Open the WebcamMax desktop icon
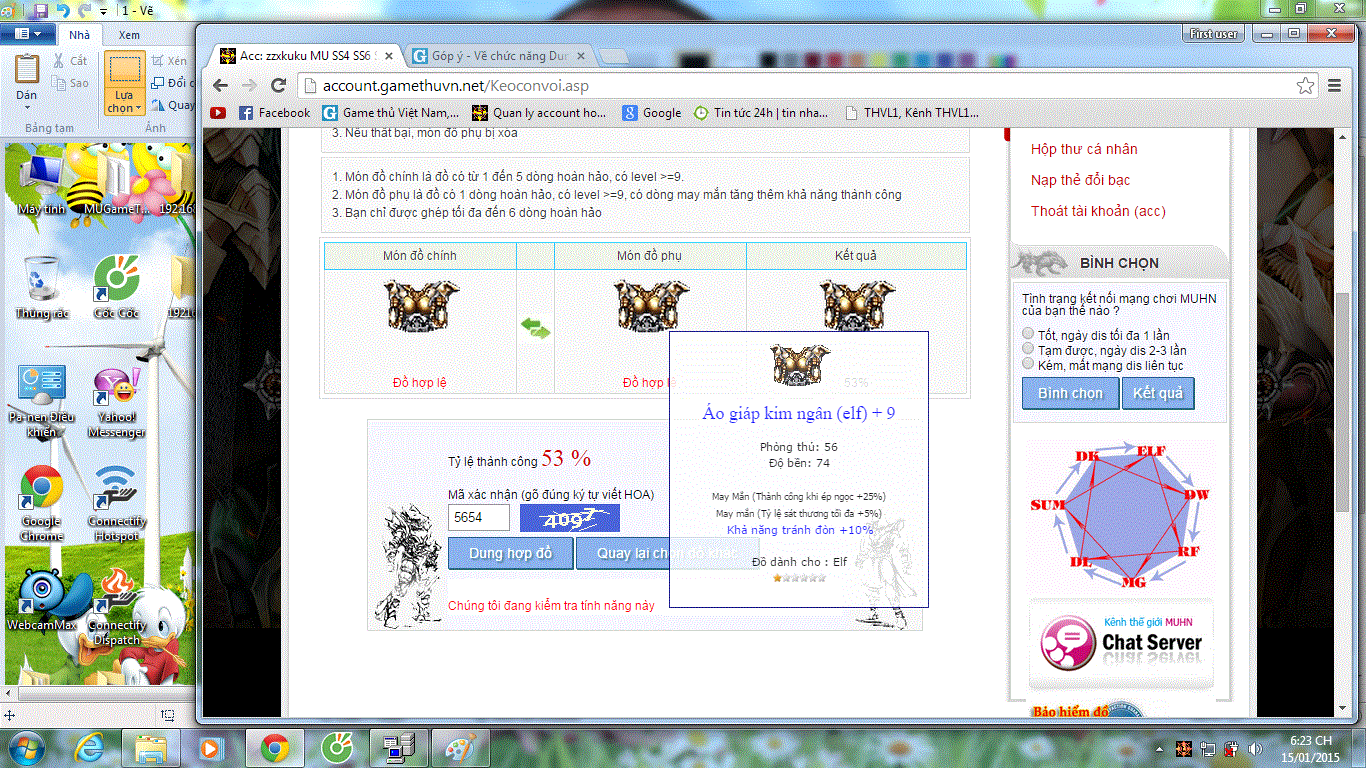Viewport: 1366px width, 768px height. tap(41, 601)
